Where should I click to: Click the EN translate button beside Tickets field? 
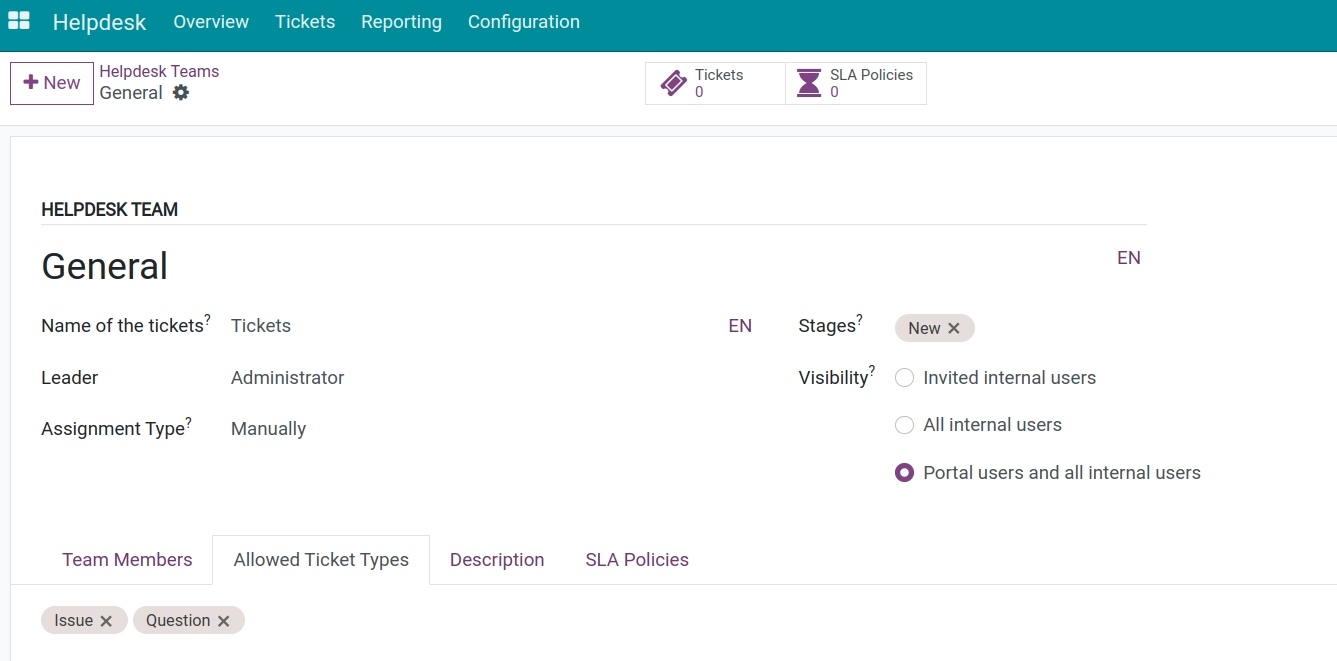[x=740, y=326]
